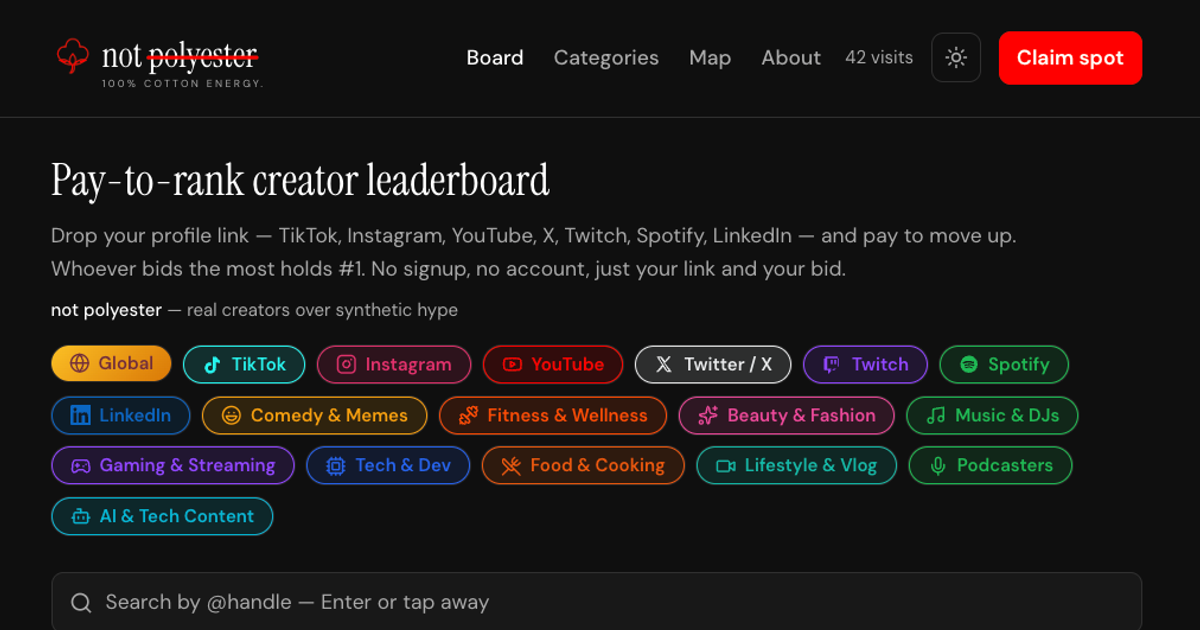
Task: Open the Categories nav item
Action: tap(606, 58)
